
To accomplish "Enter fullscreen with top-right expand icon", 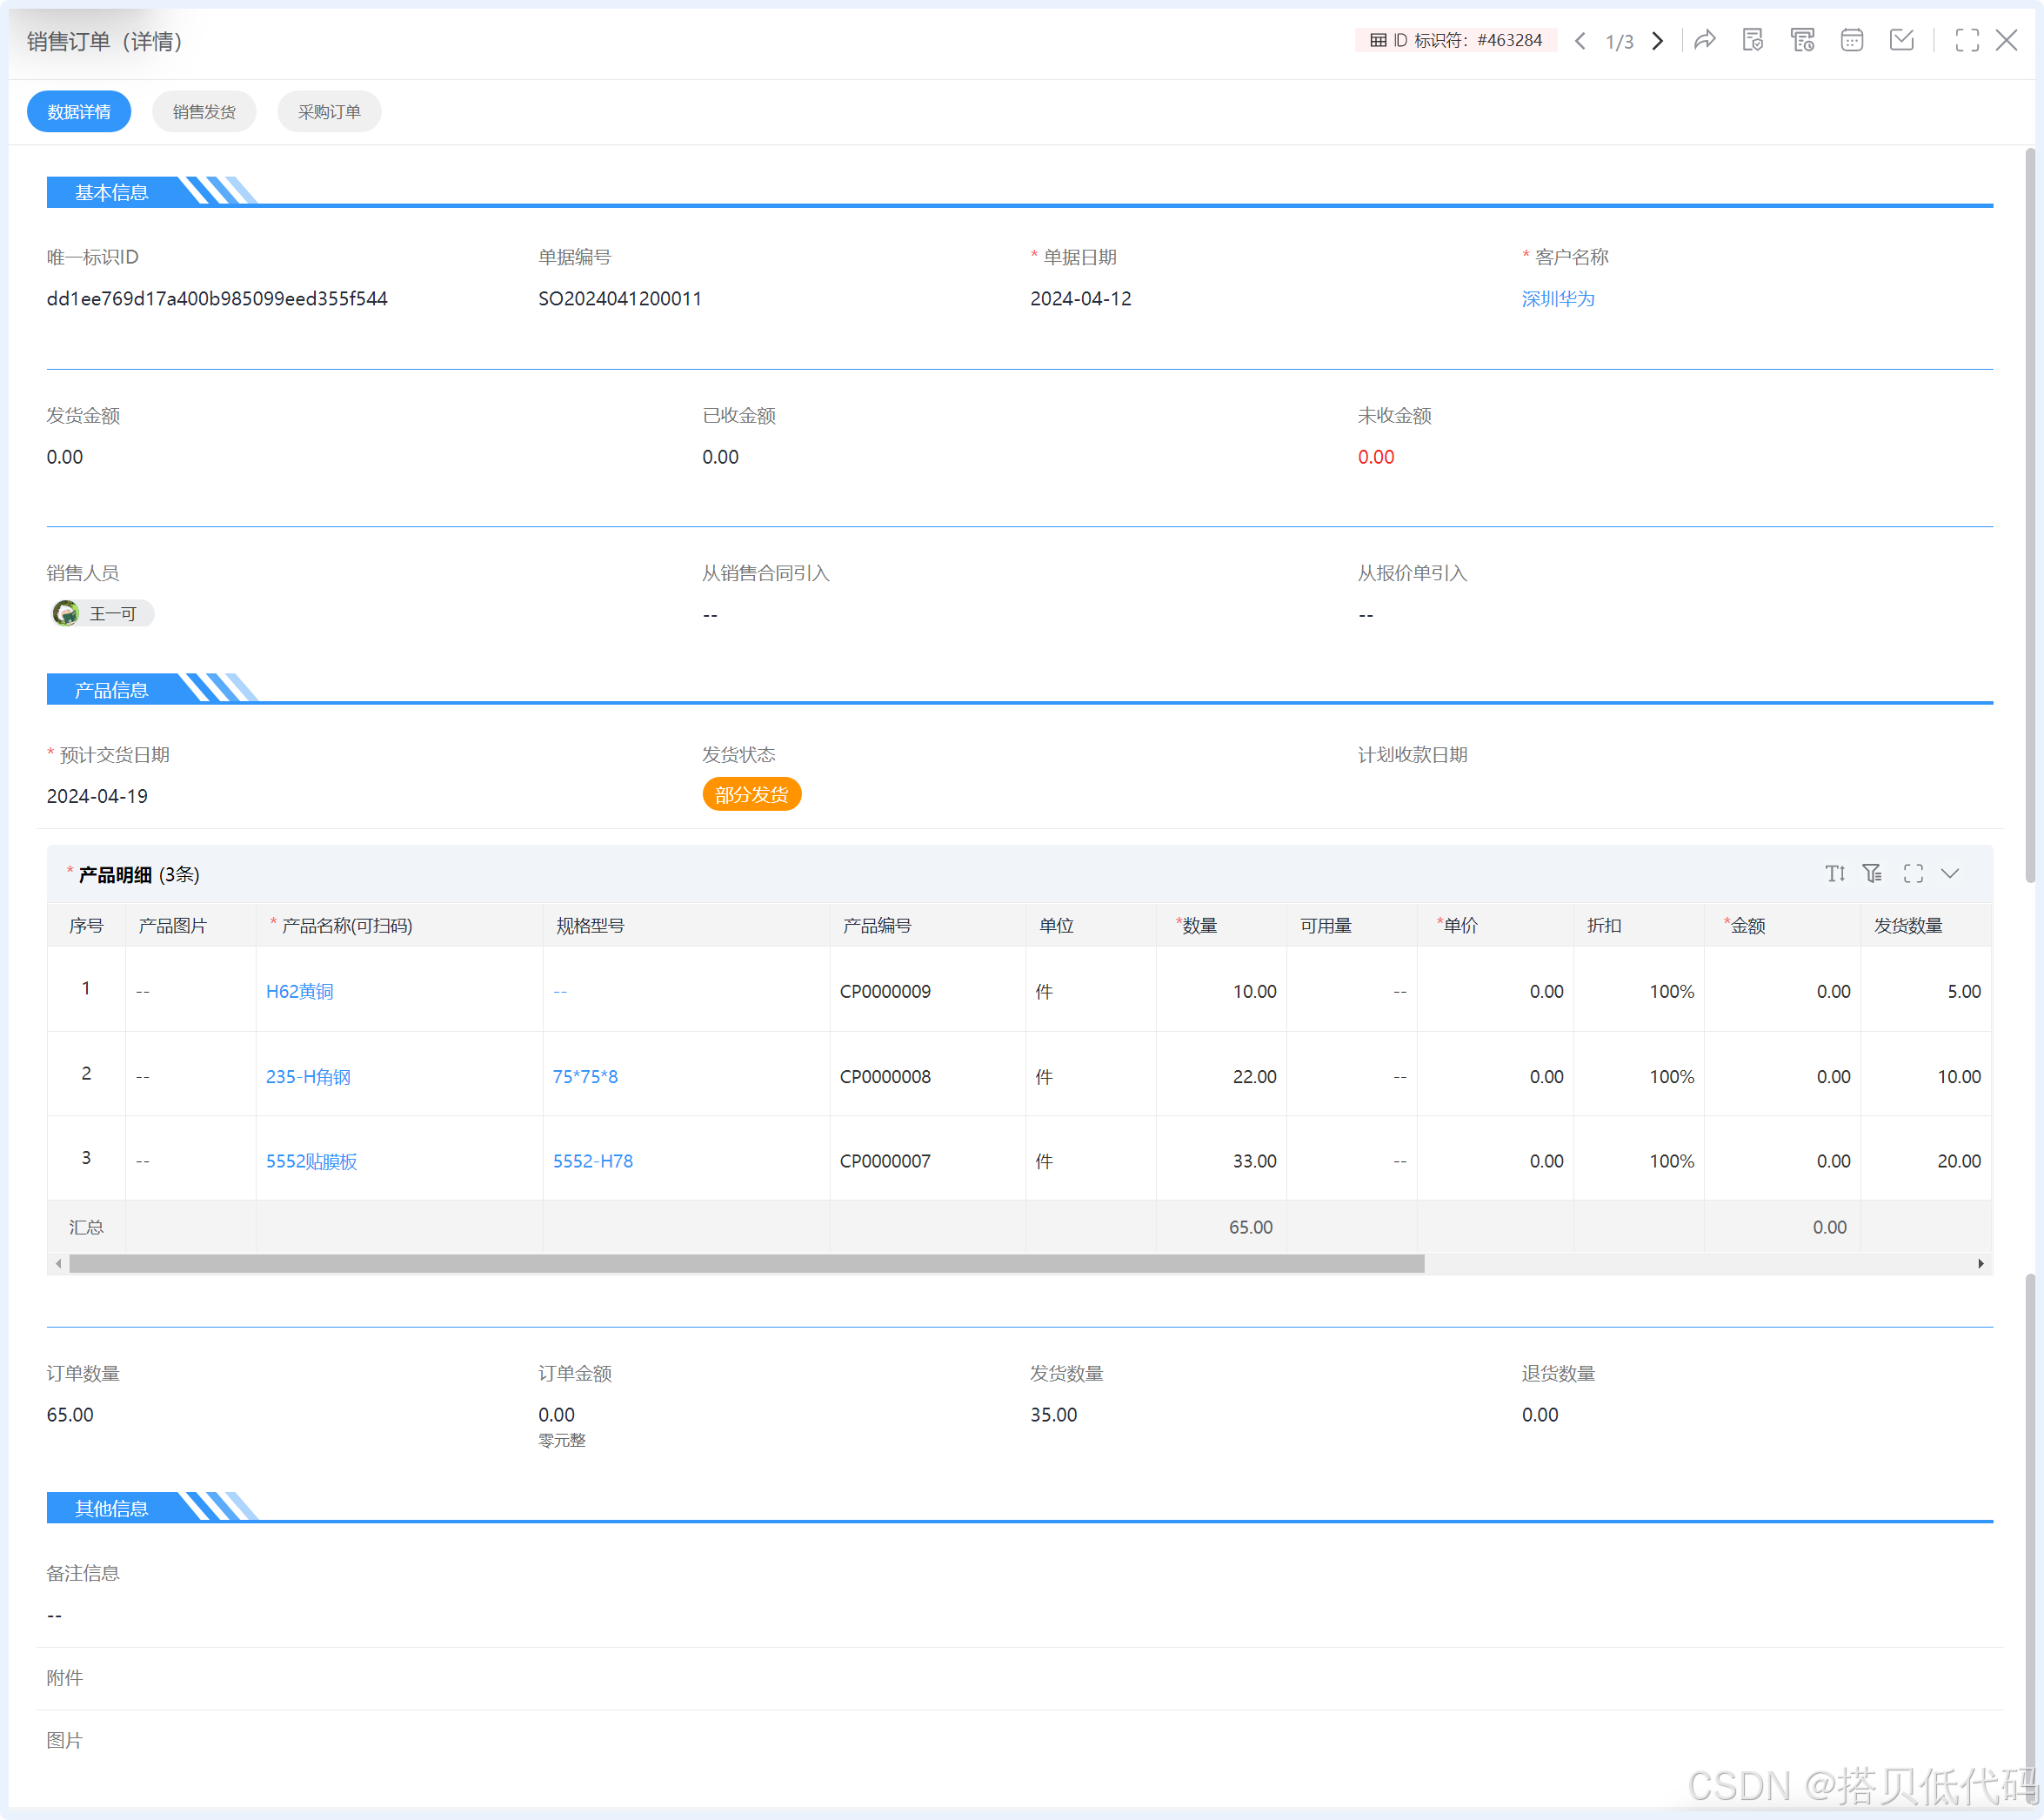I will (1966, 40).
